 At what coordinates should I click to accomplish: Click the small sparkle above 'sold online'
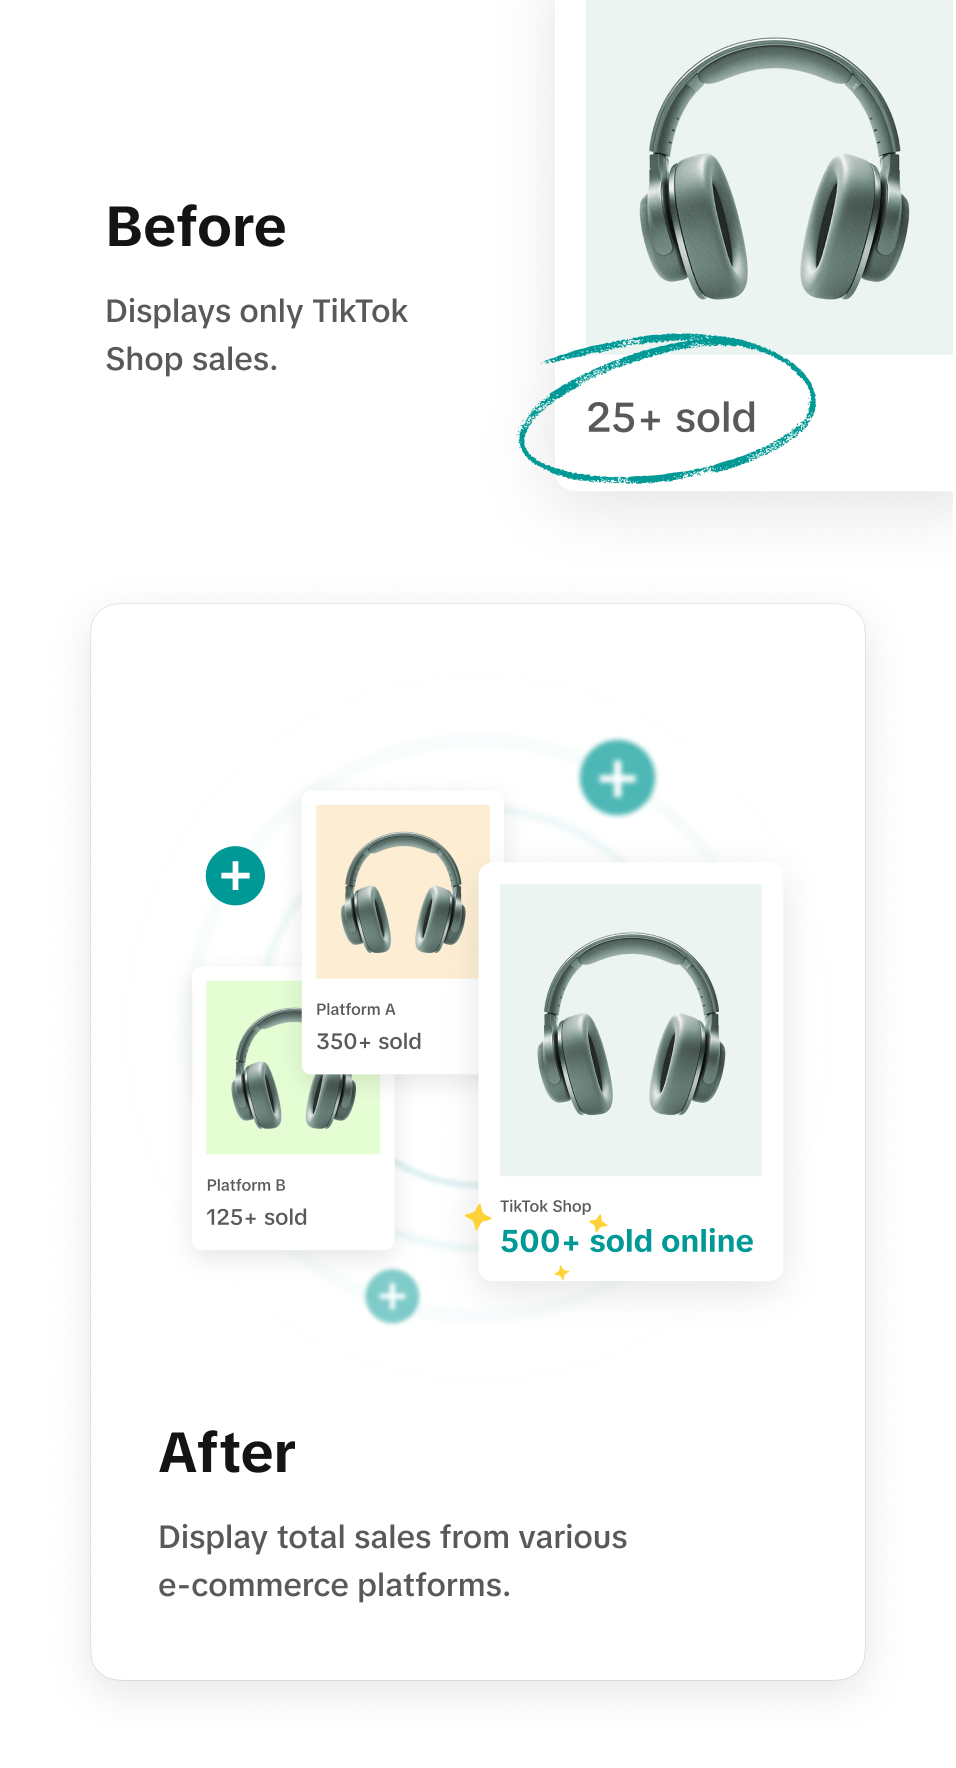[x=598, y=1223]
